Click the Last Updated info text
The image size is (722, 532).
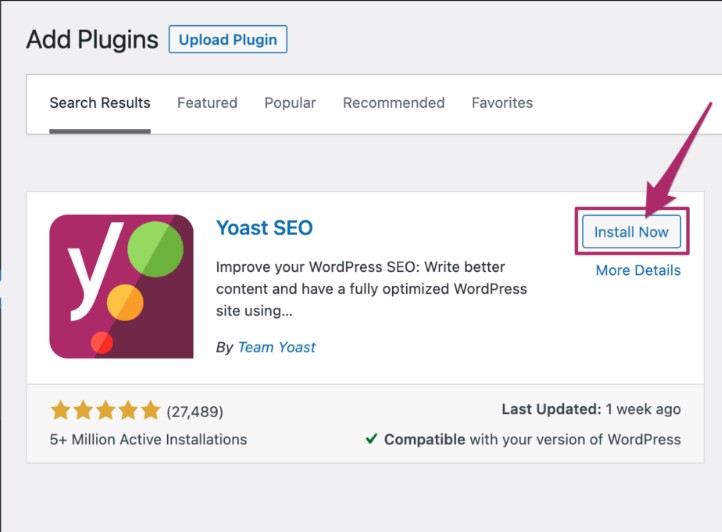pos(591,409)
